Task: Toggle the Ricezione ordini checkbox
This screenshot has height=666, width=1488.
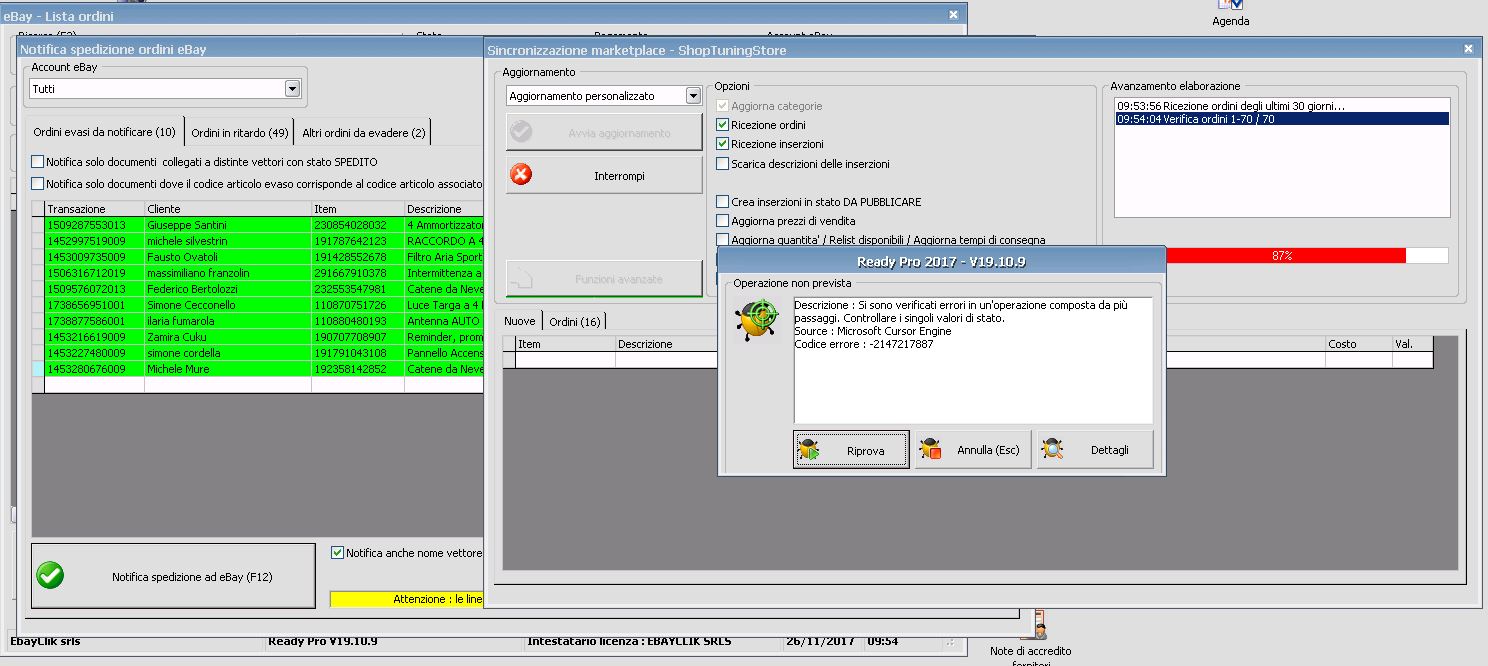Action: coord(723,125)
